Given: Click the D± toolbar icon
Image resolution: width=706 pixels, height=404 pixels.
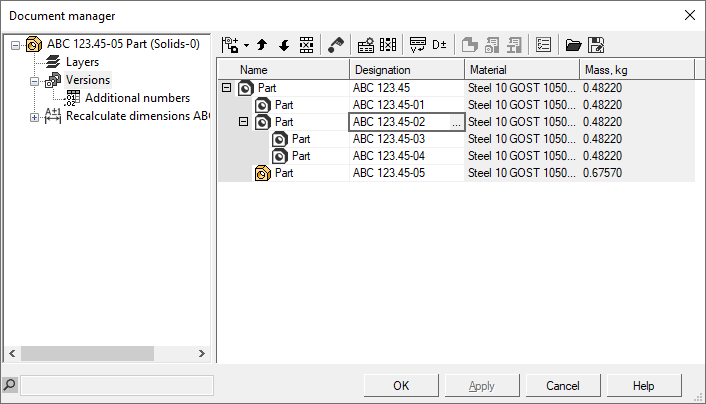Looking at the screenshot, I should click(x=439, y=45).
